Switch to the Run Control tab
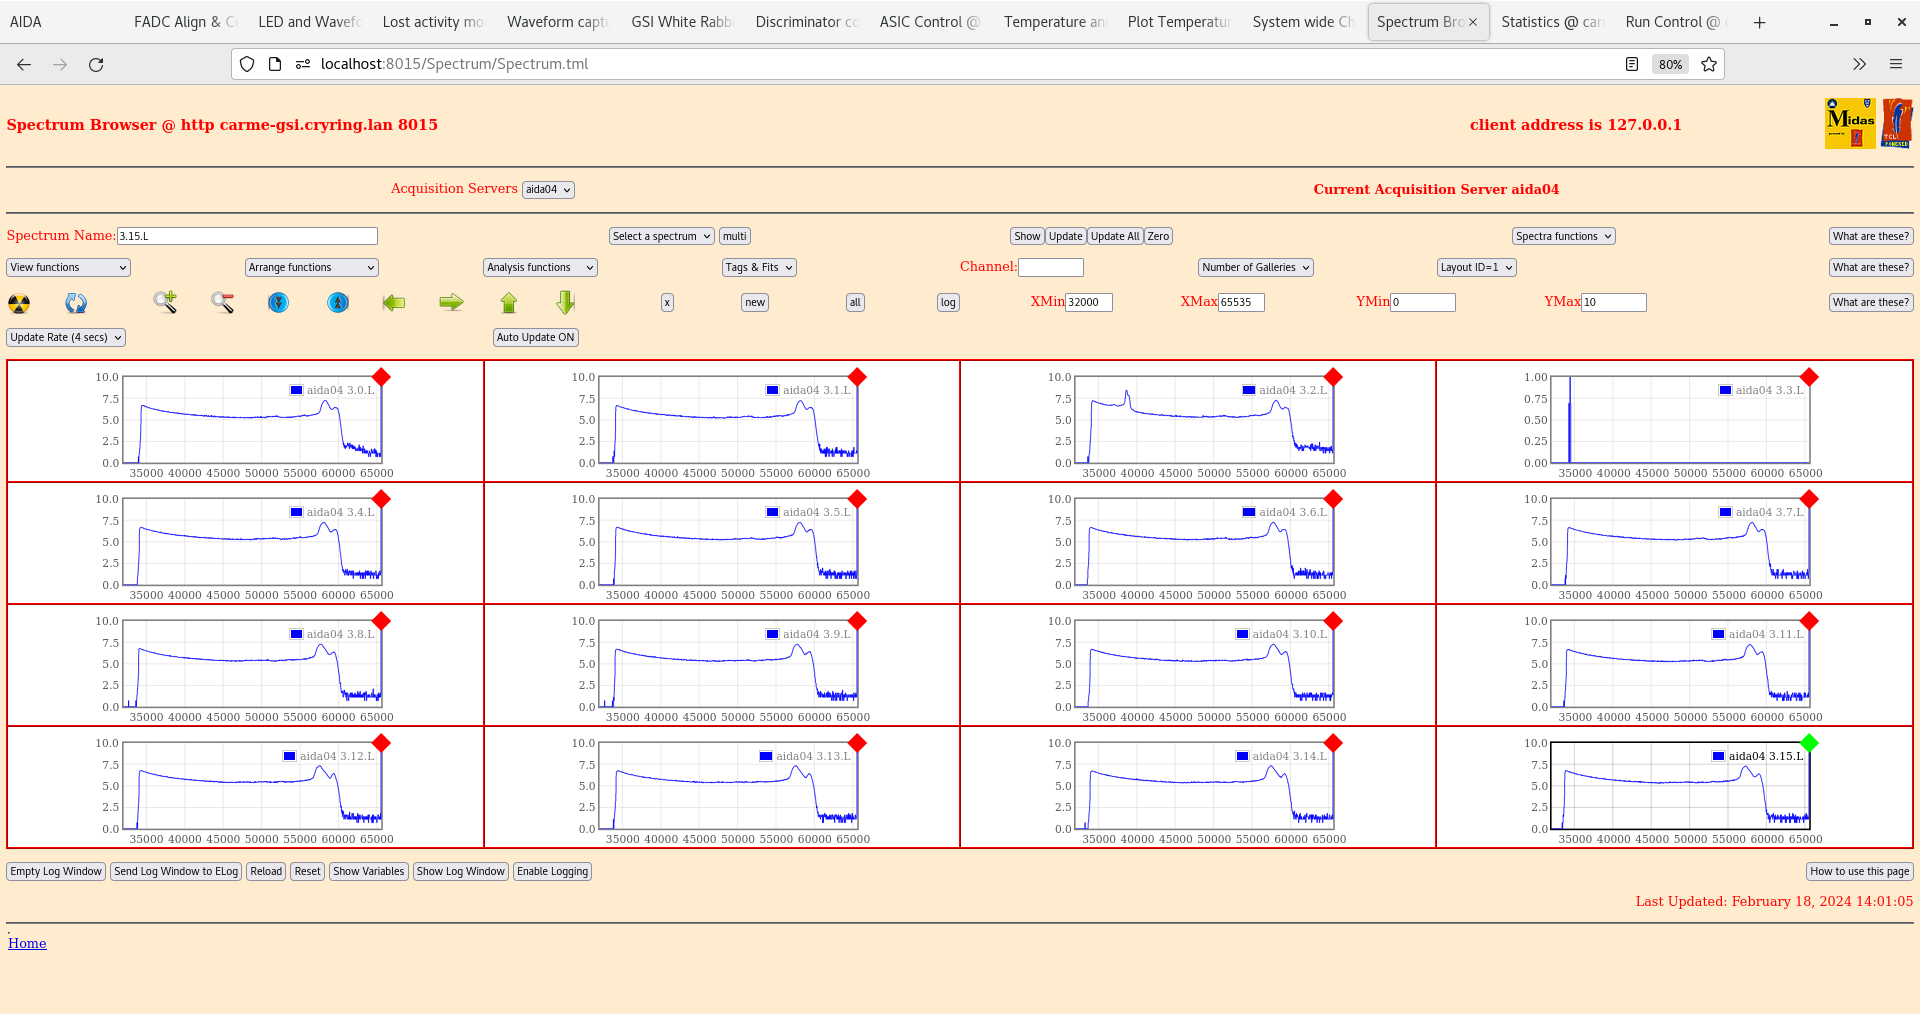This screenshot has width=1920, height=1014. 1671,22
